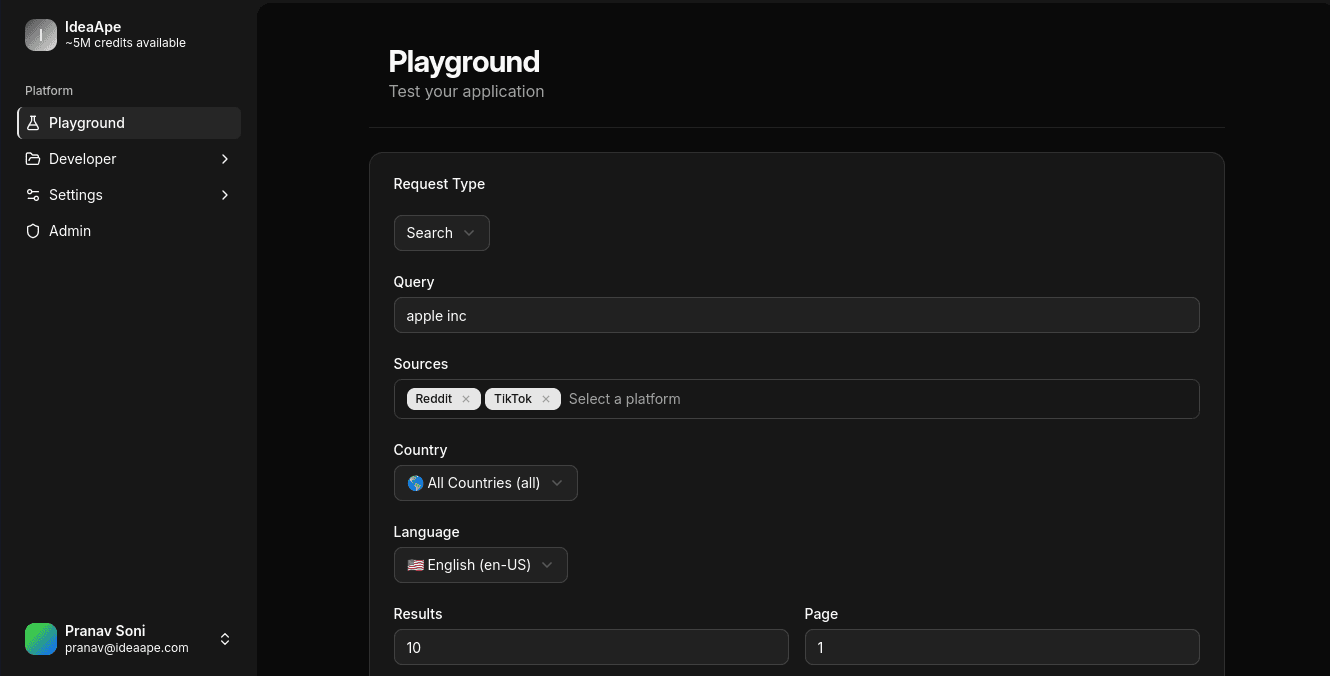Click the Admin shield icon
The width and height of the screenshot is (1330, 676).
pyautogui.click(x=33, y=231)
